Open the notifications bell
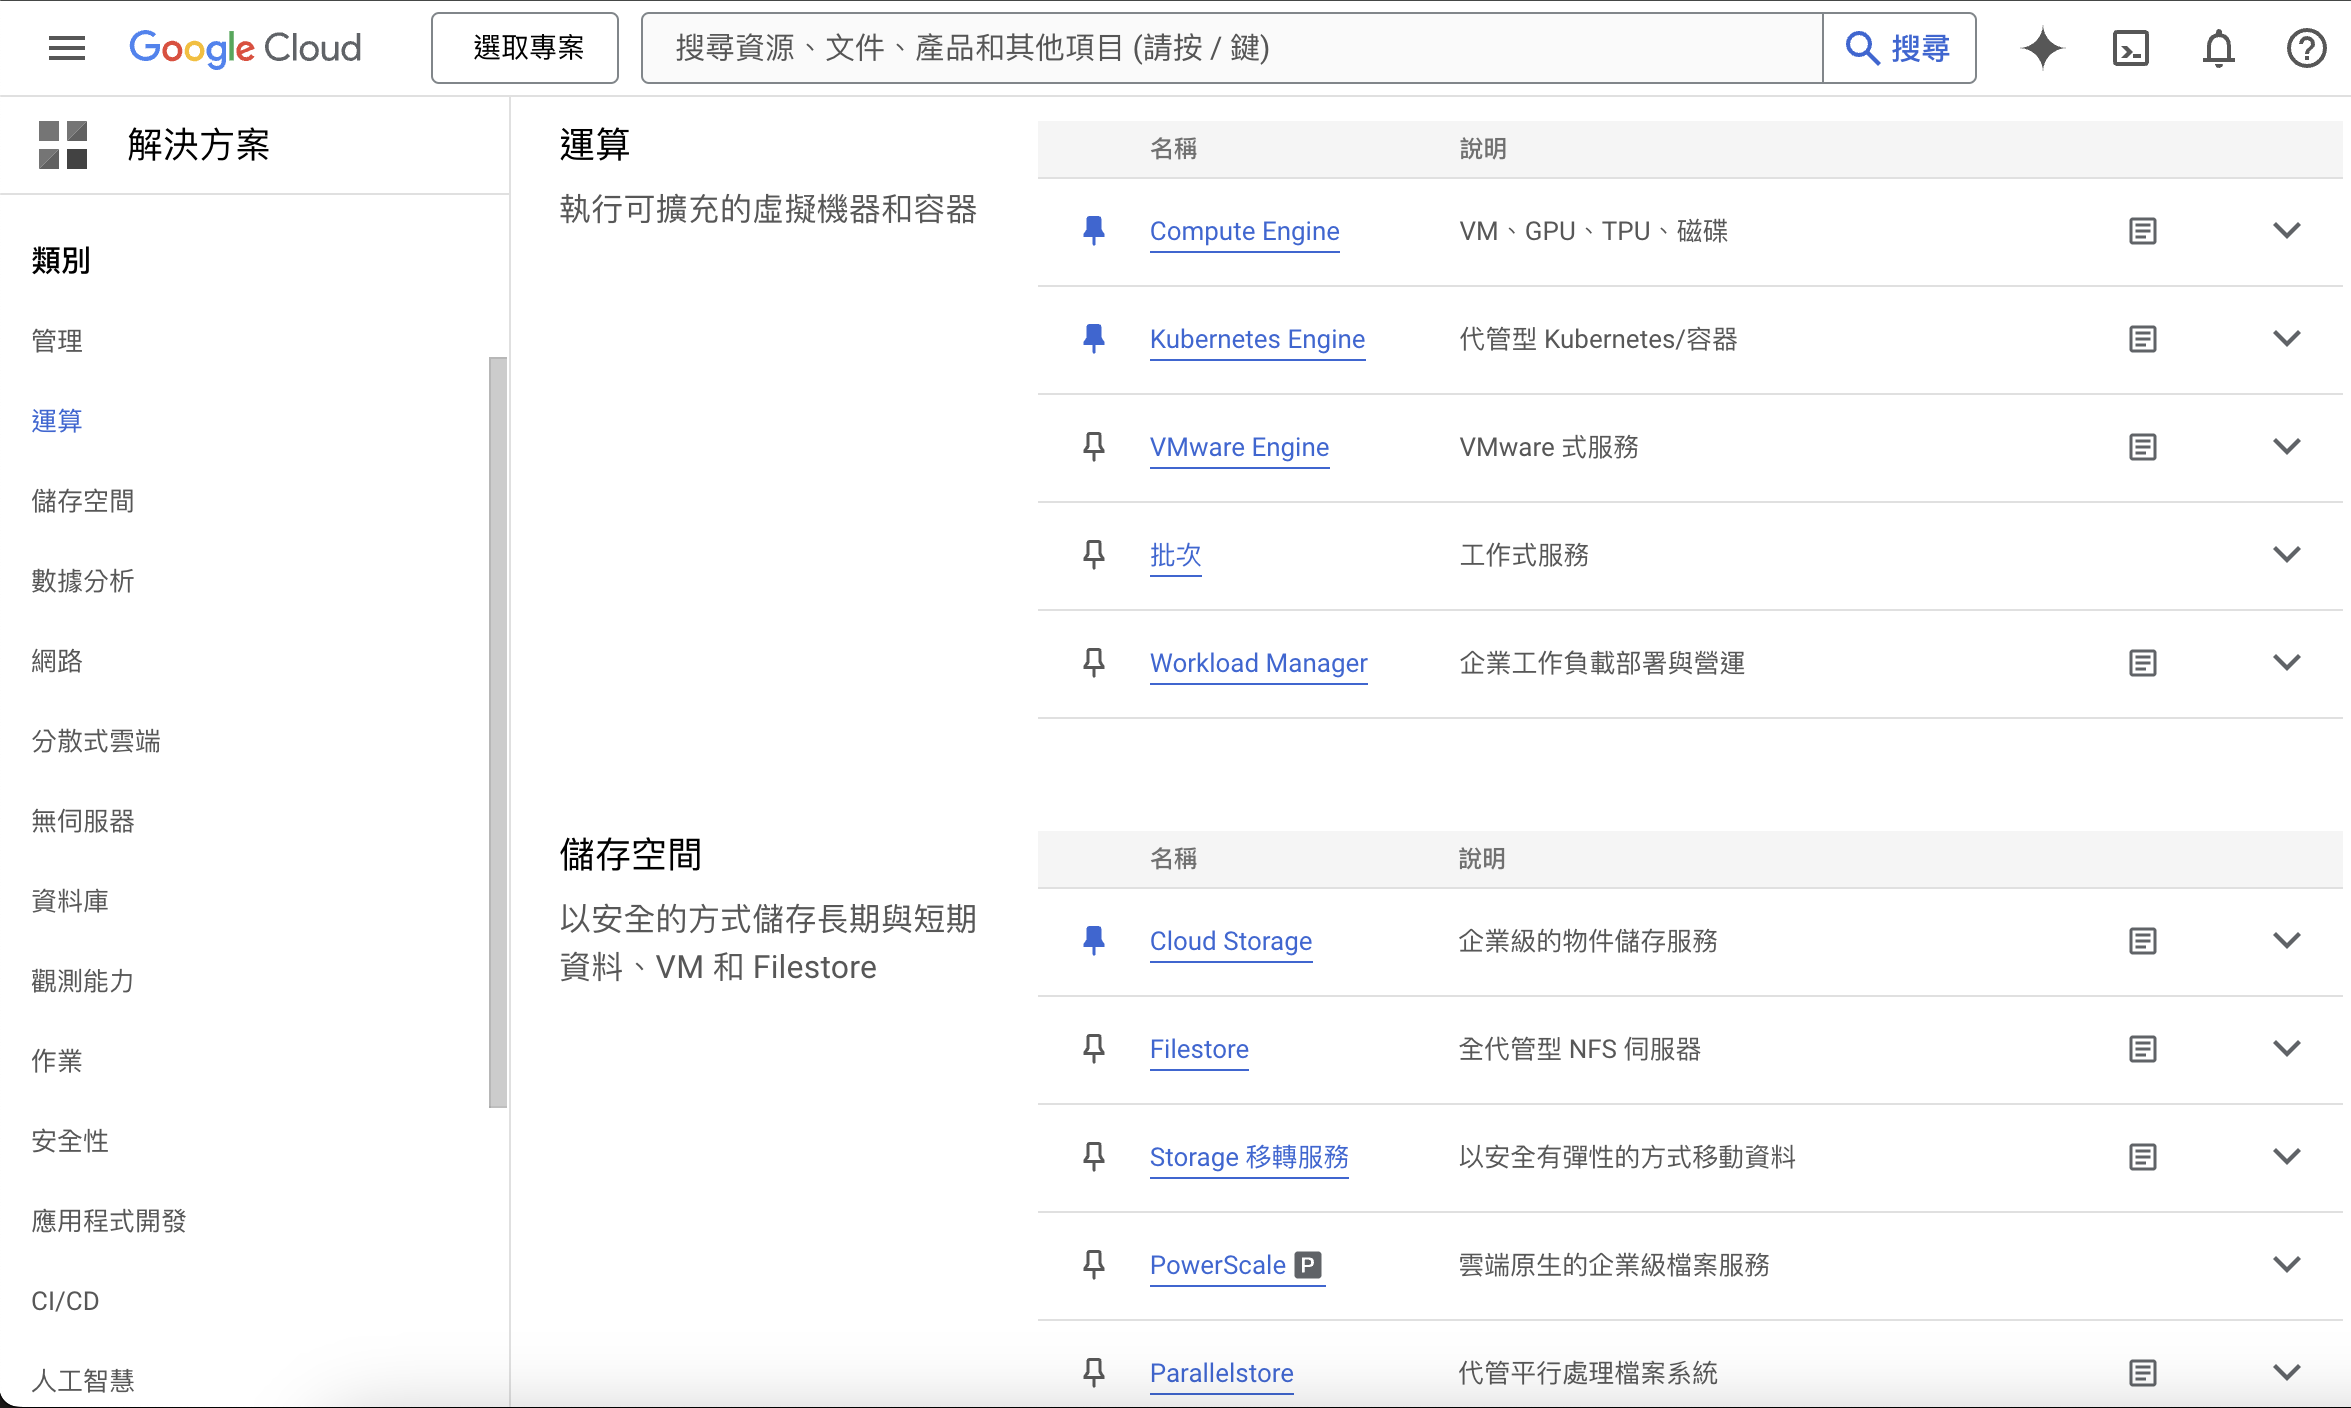2351x1408 pixels. pos(2219,48)
